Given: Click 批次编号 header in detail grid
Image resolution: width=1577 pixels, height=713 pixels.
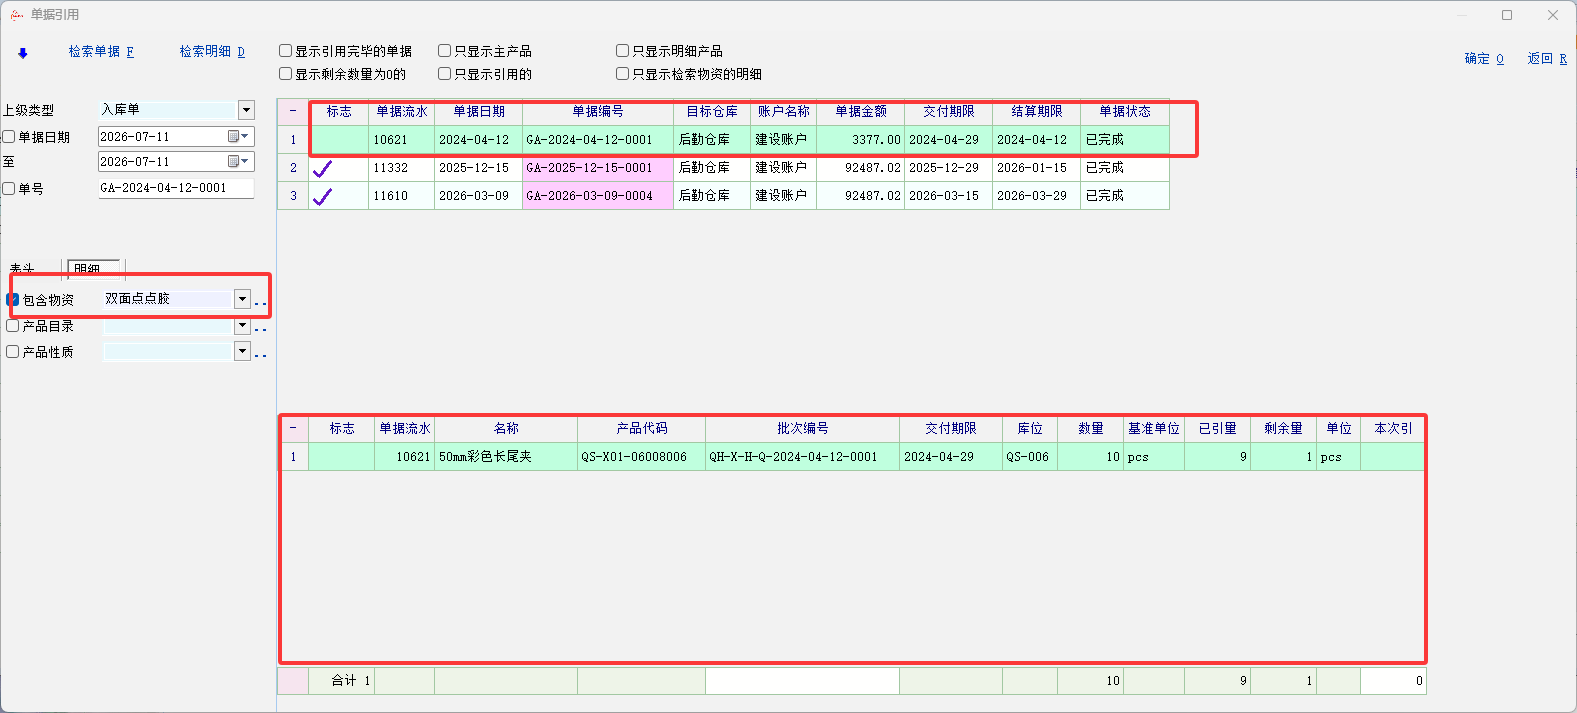Looking at the screenshot, I should 803,428.
